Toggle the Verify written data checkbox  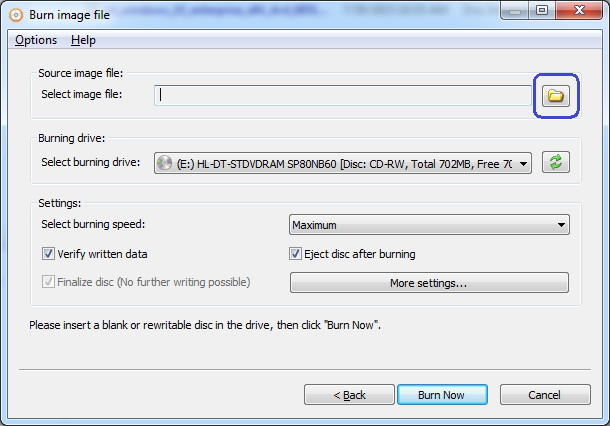coord(48,254)
